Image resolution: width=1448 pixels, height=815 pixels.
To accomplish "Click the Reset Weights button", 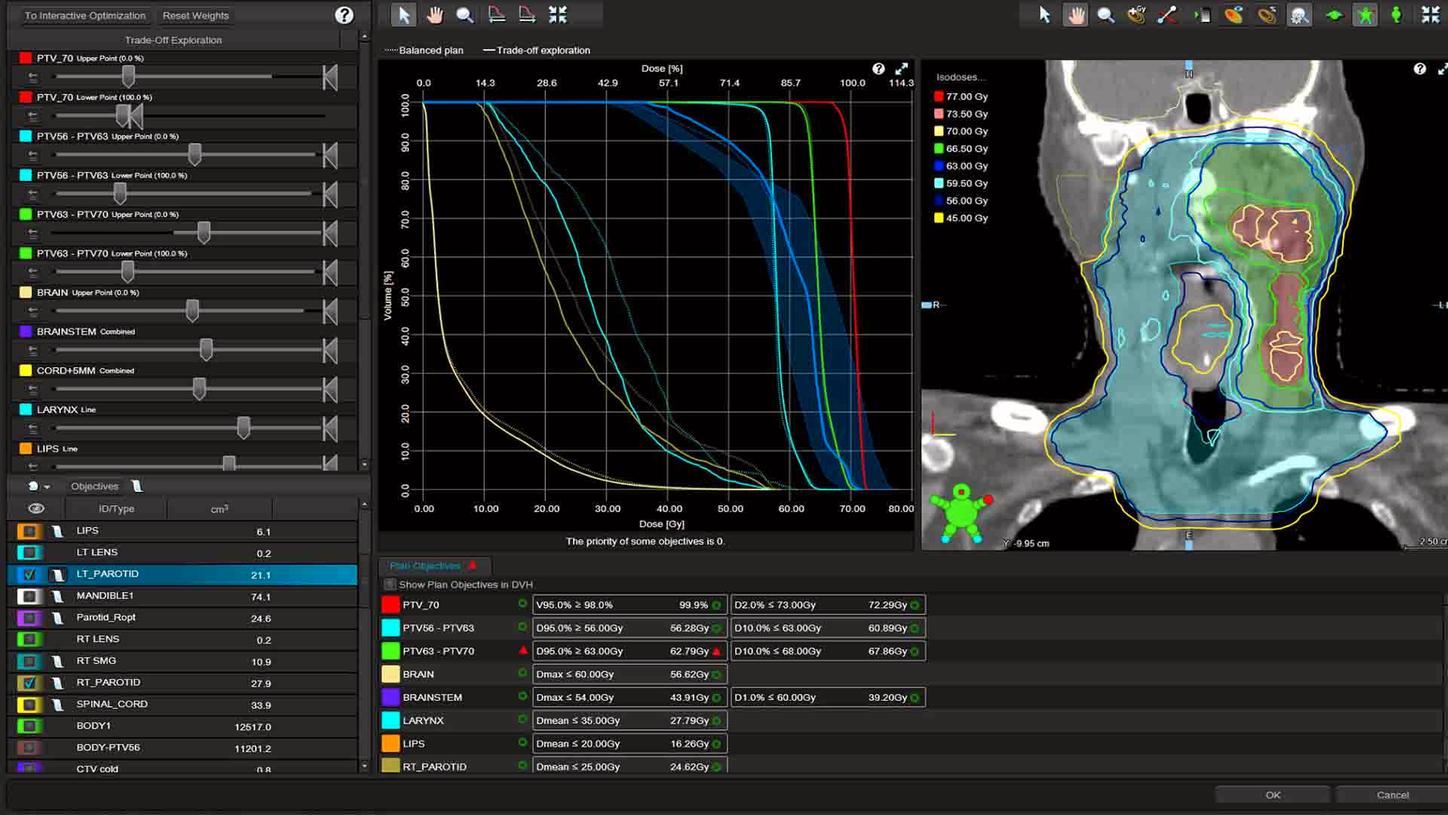I will pos(195,15).
